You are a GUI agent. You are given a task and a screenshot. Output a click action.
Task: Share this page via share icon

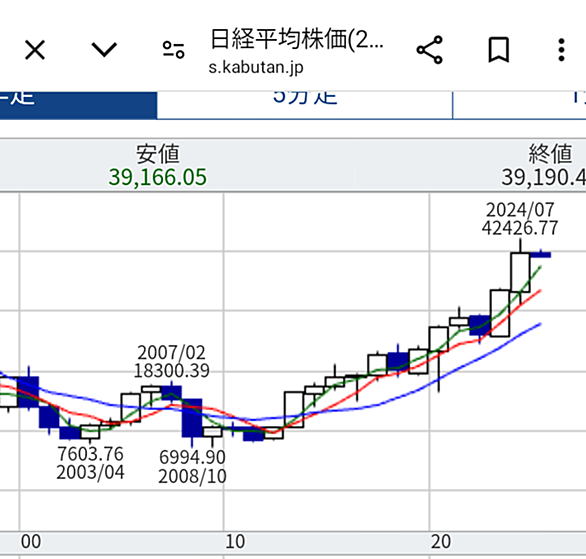click(430, 50)
